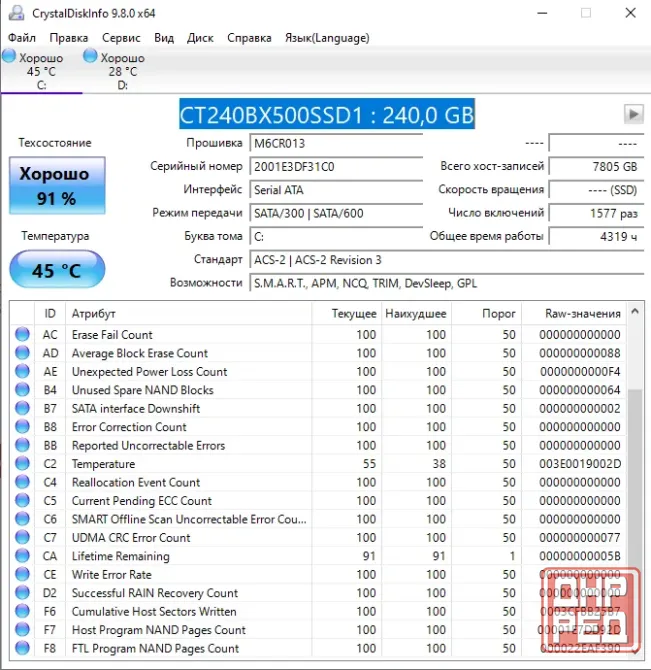The image size is (651, 670).
Task: Open the Язык(Language) menu
Action: coord(327,38)
